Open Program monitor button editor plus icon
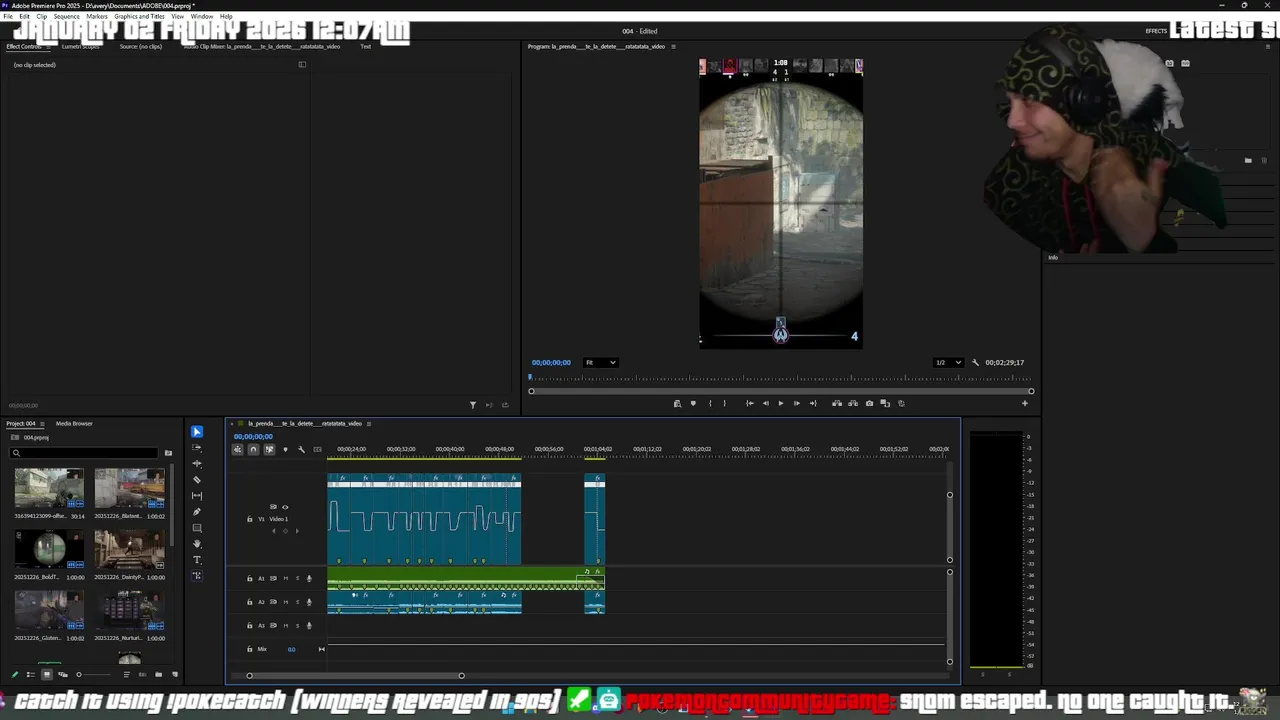1280x720 pixels. click(1024, 403)
